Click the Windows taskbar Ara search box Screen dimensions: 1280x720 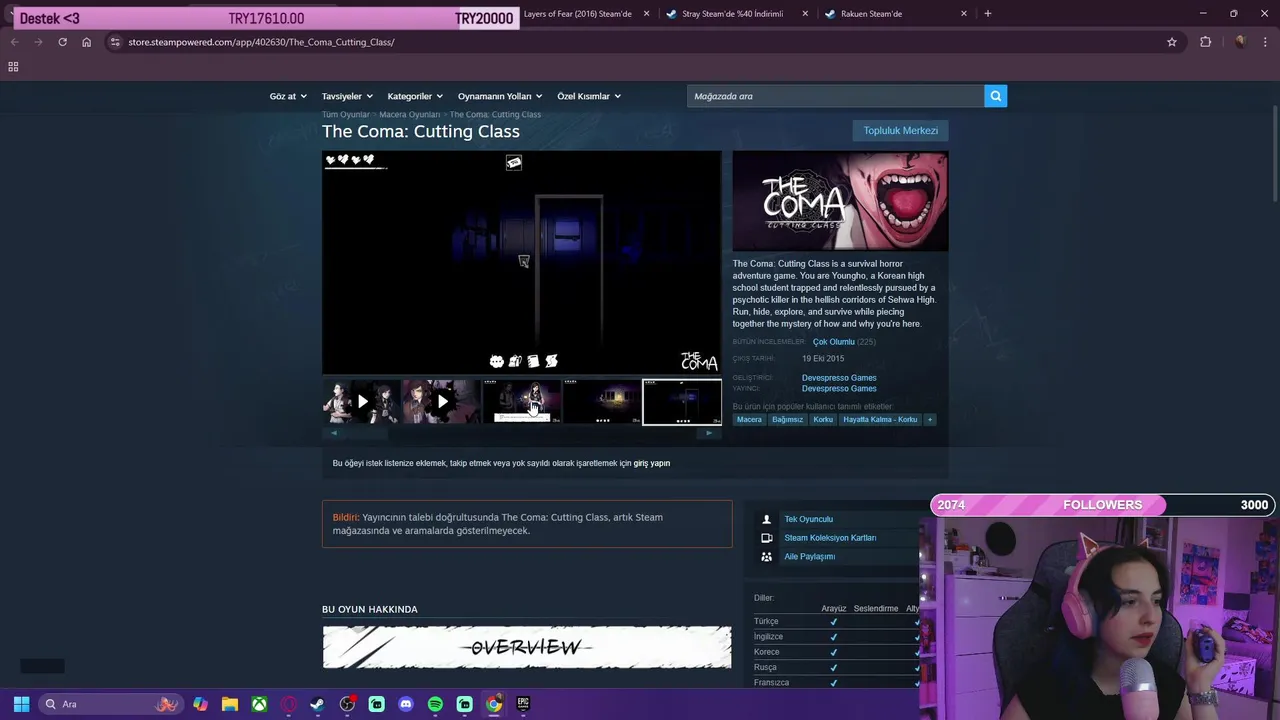110,704
